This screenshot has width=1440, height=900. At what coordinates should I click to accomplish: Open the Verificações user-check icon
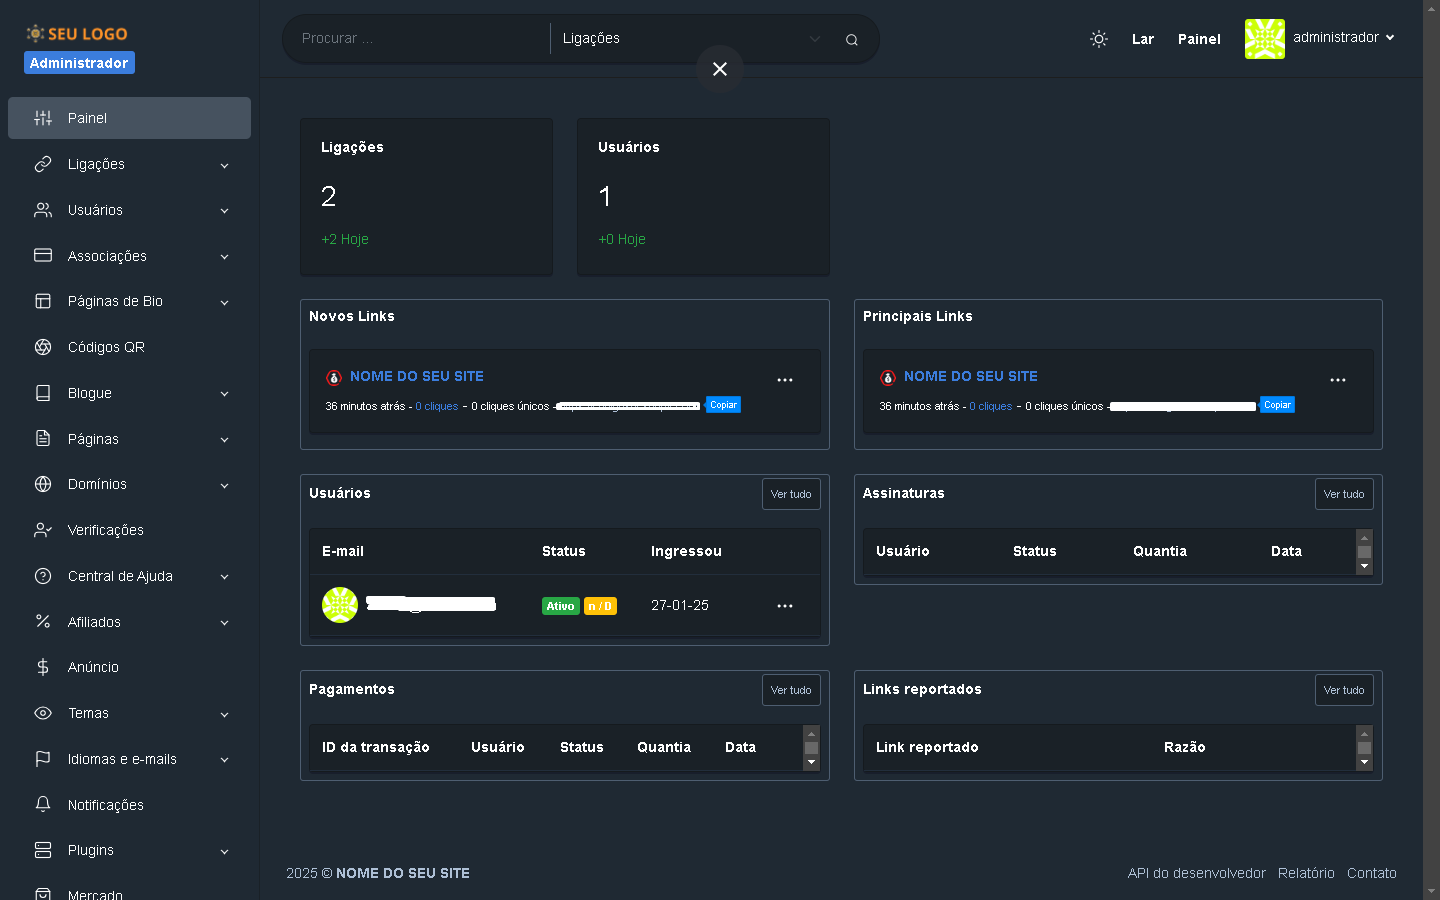point(43,530)
